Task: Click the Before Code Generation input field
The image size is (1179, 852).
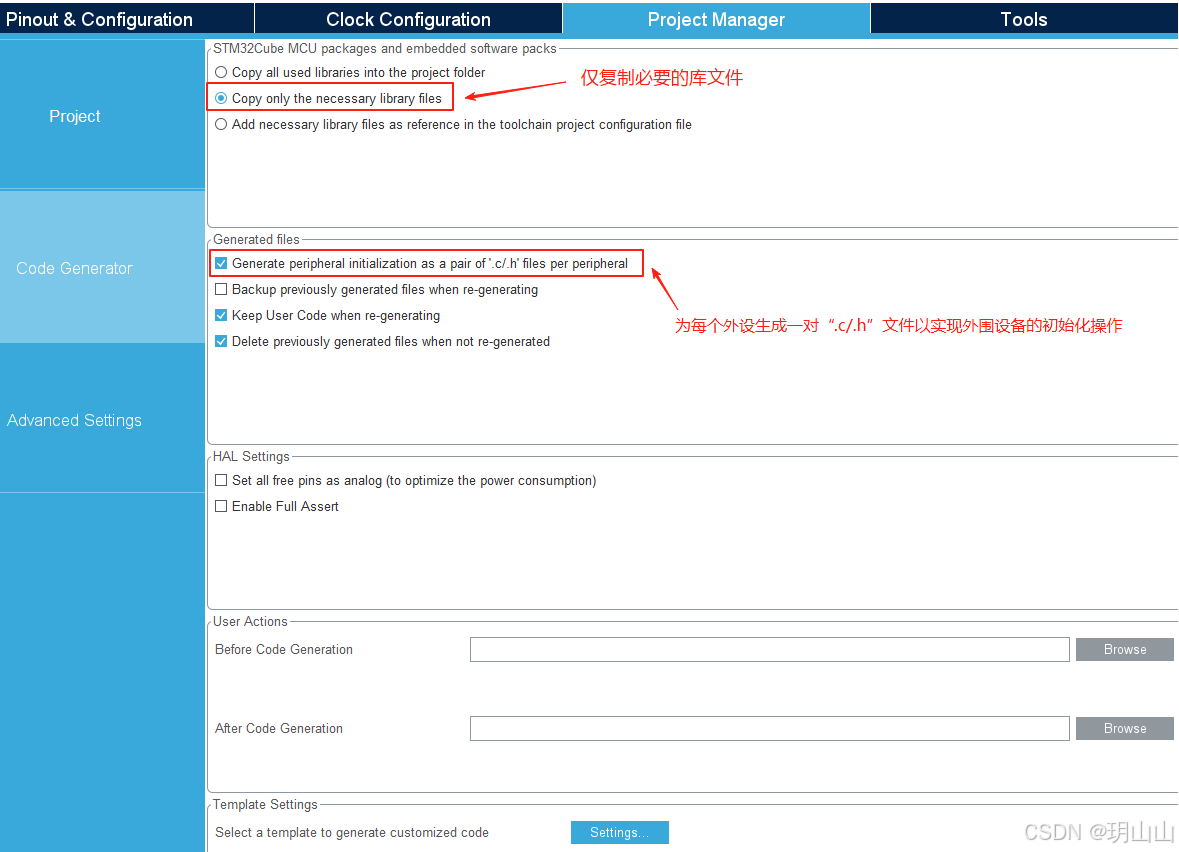Action: pos(770,649)
